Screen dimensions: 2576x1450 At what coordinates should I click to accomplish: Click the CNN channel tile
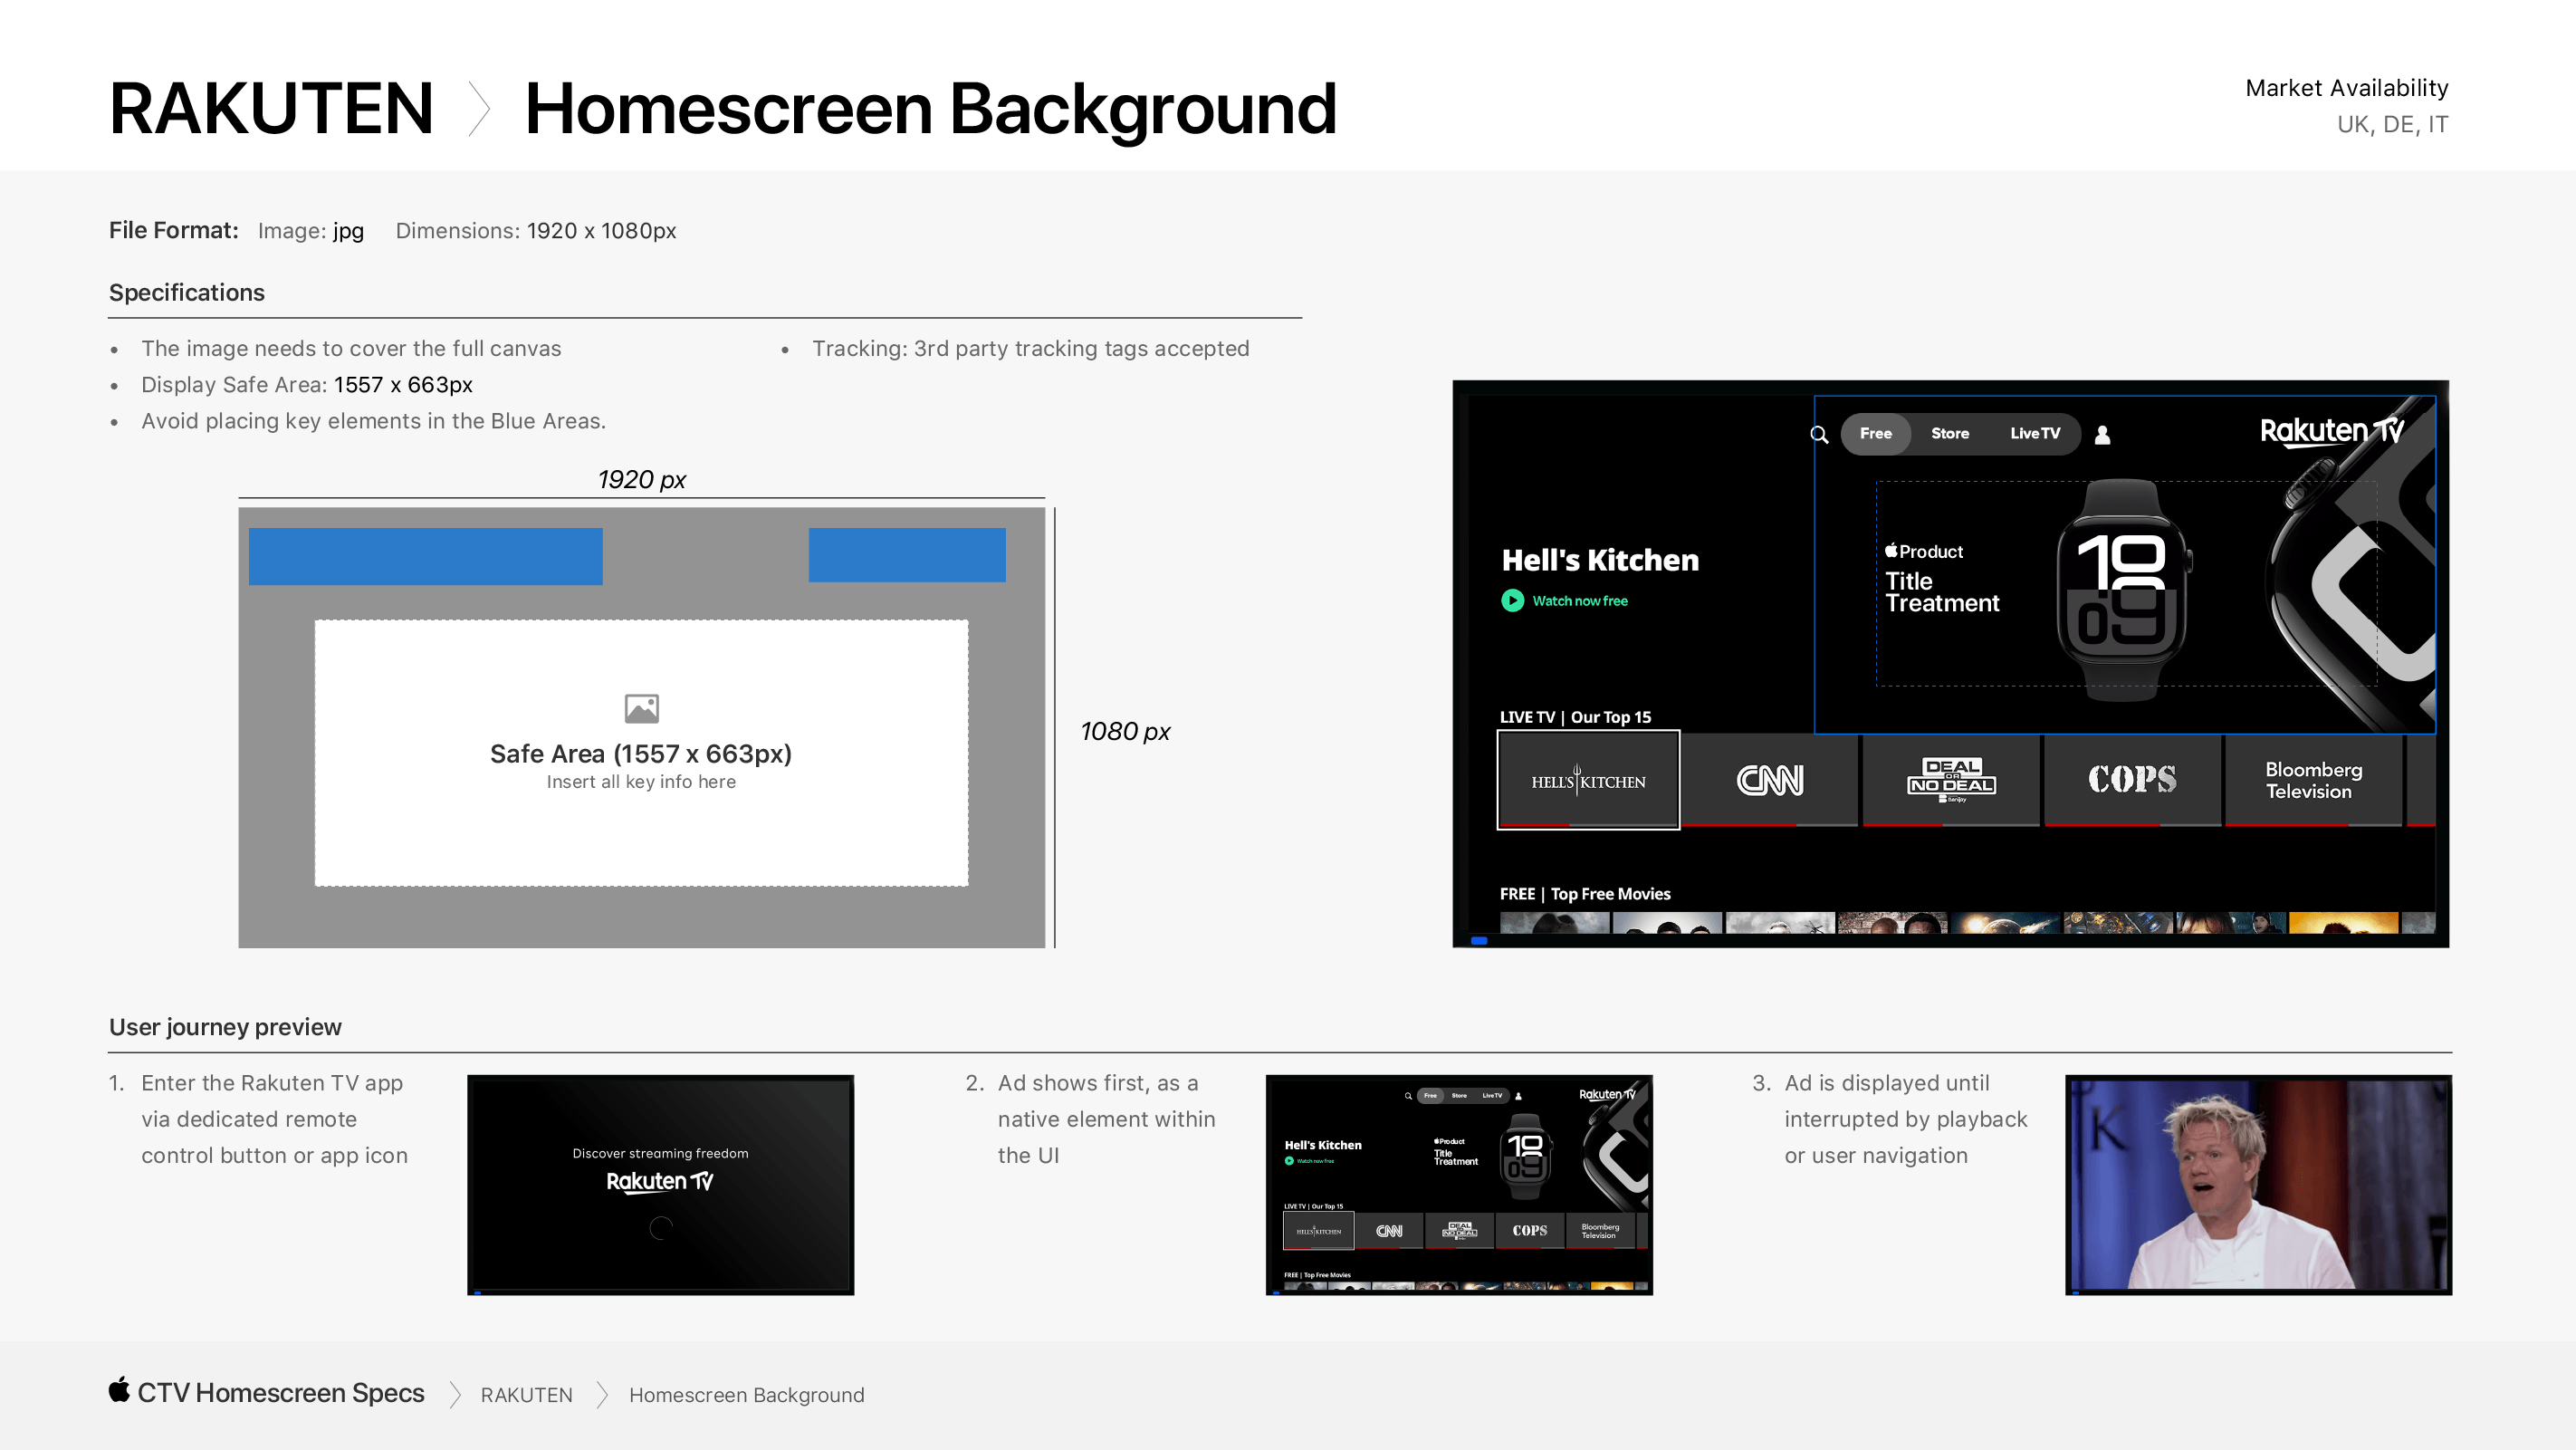[x=1769, y=780]
